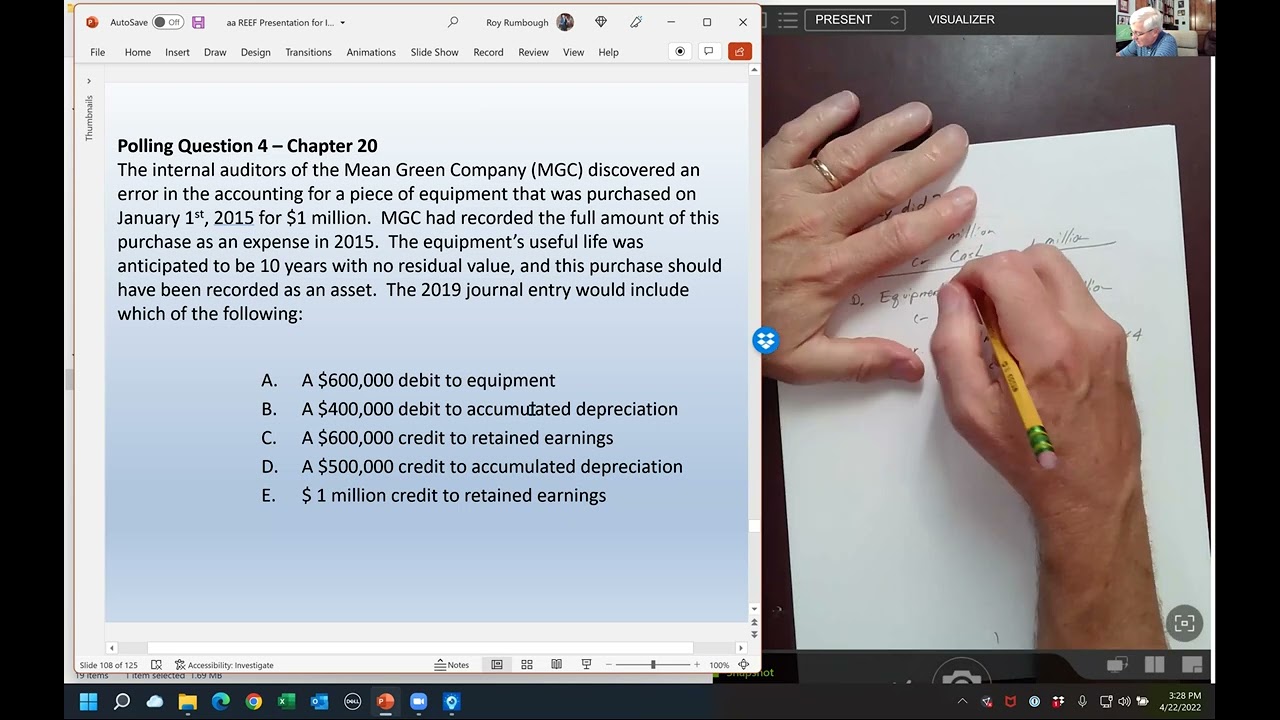Open the Record tab
Image resolution: width=1280 pixels, height=720 pixels.
coord(488,52)
